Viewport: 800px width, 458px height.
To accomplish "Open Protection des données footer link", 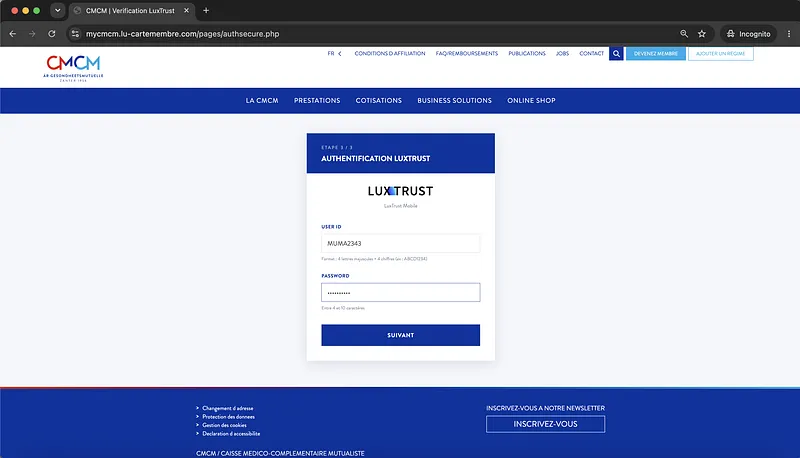I will point(228,417).
